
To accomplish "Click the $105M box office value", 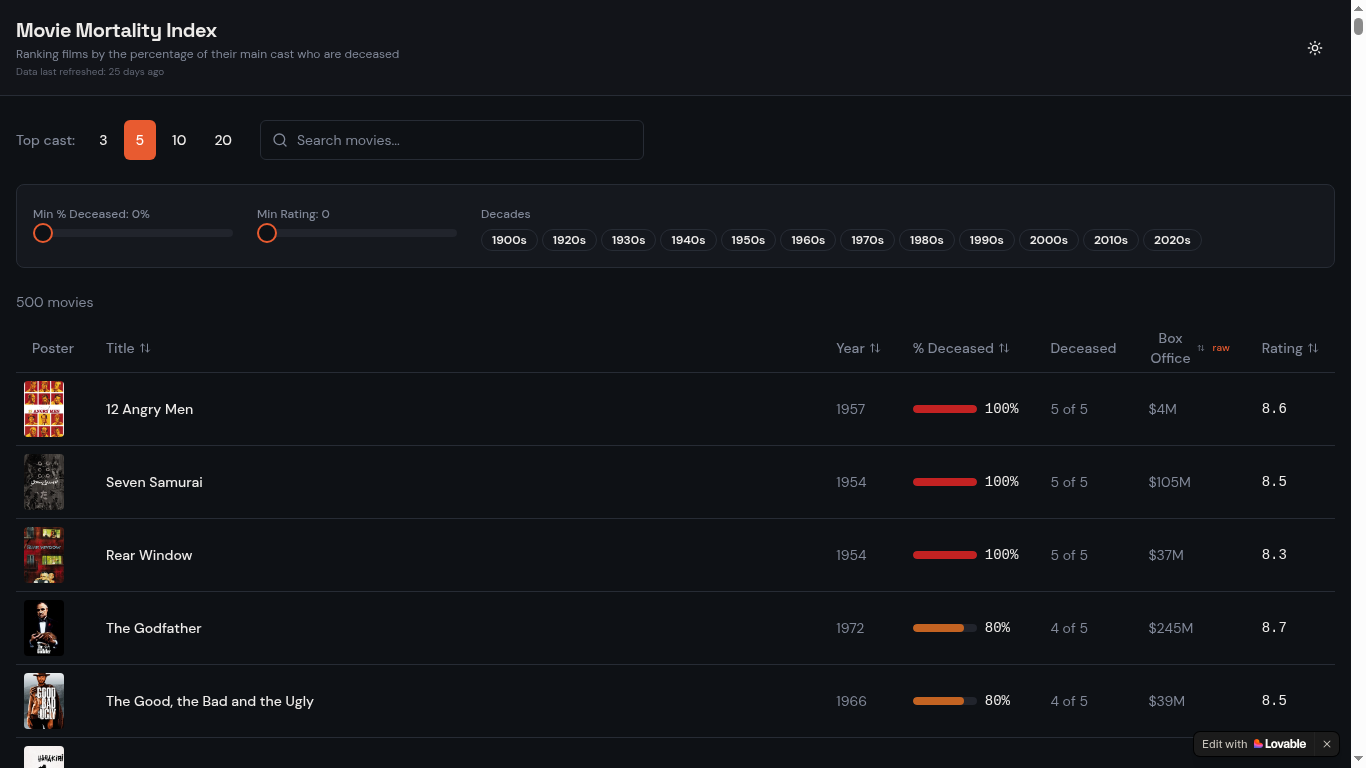I will pos(1170,482).
